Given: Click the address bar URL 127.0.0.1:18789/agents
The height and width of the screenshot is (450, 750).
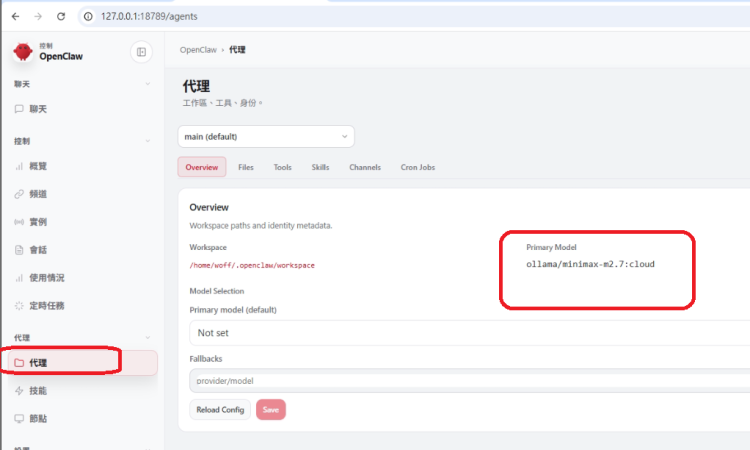Looking at the screenshot, I should (149, 16).
